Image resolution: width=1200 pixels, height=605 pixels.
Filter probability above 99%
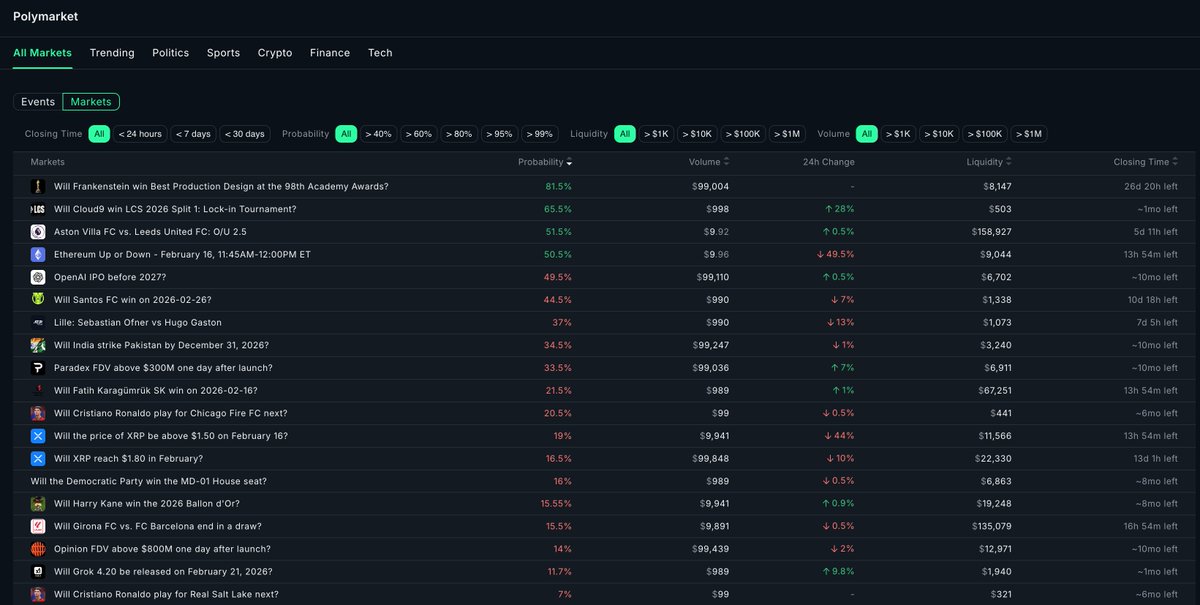point(540,134)
